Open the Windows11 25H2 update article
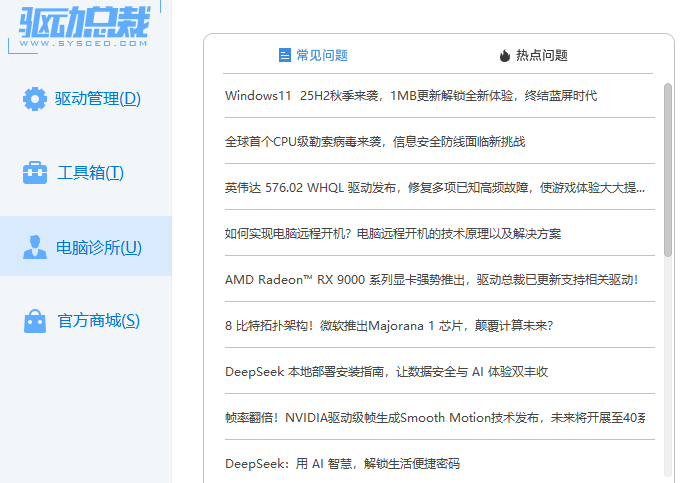Screen dimensions: 700x483 click(x=410, y=96)
